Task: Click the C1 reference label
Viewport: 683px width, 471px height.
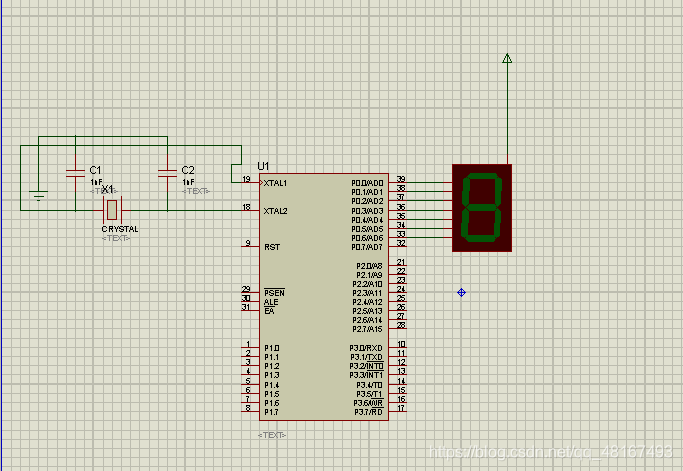Action: 95,170
